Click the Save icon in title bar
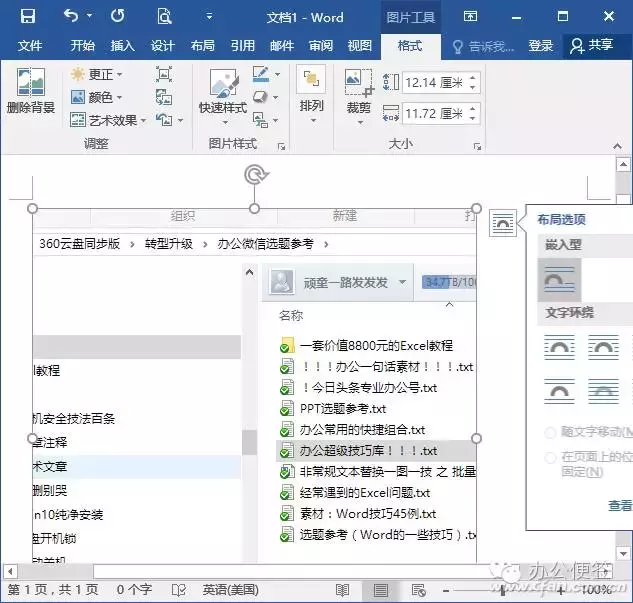The width and height of the screenshot is (633, 603). pos(28,16)
